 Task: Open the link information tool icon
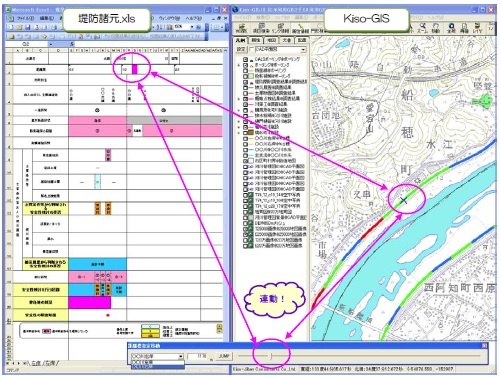pyautogui.click(x=281, y=27)
